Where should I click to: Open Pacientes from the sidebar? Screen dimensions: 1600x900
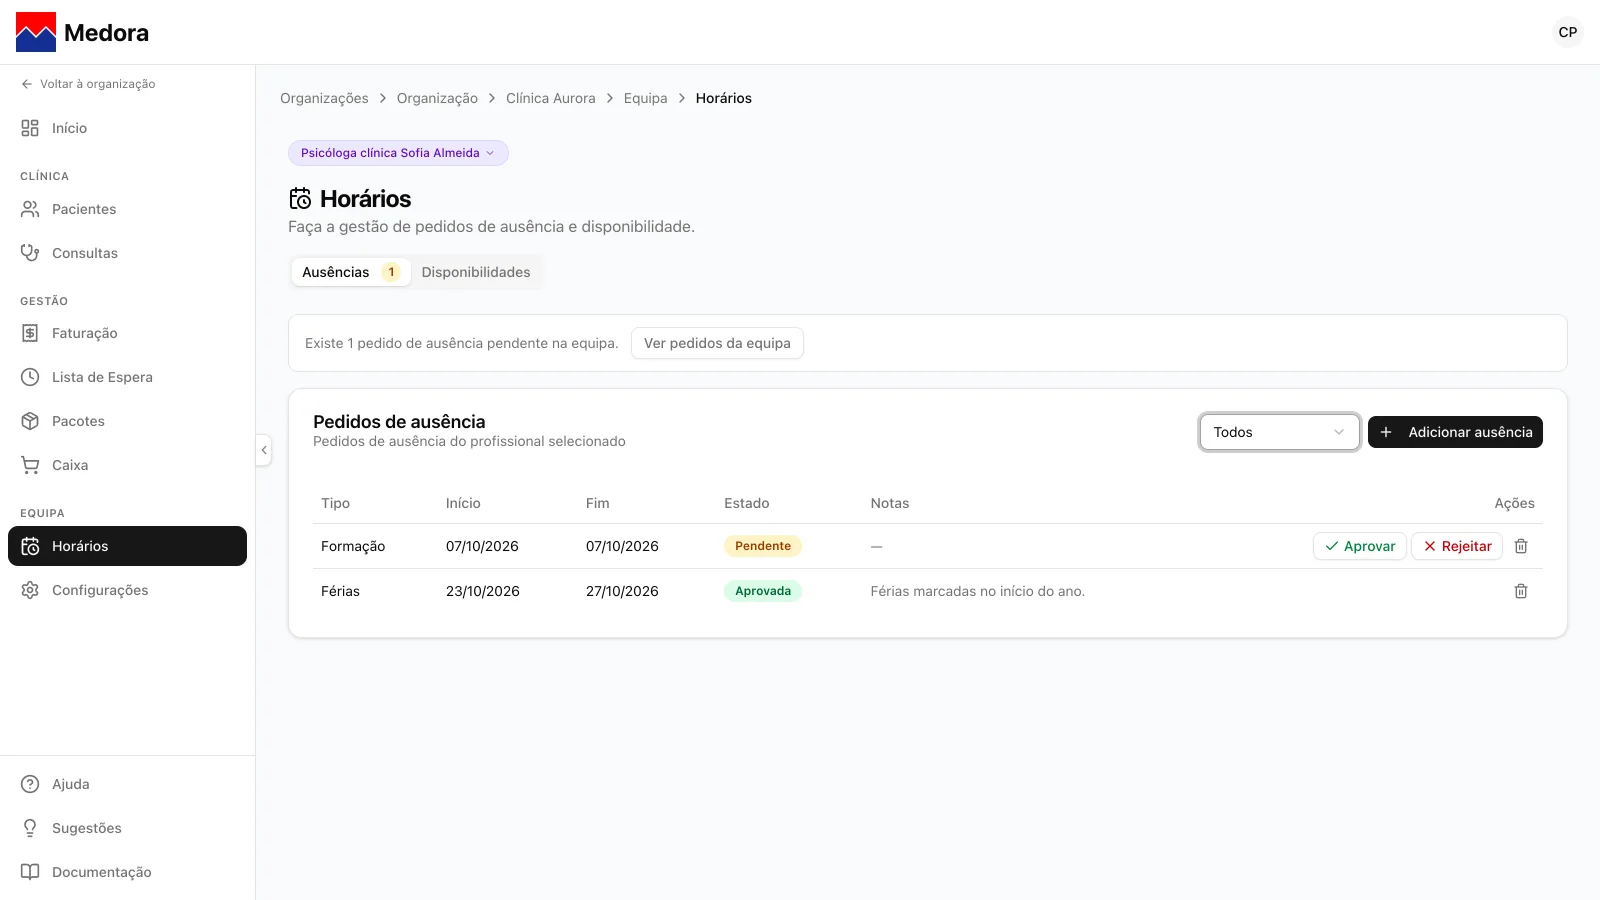(x=127, y=209)
